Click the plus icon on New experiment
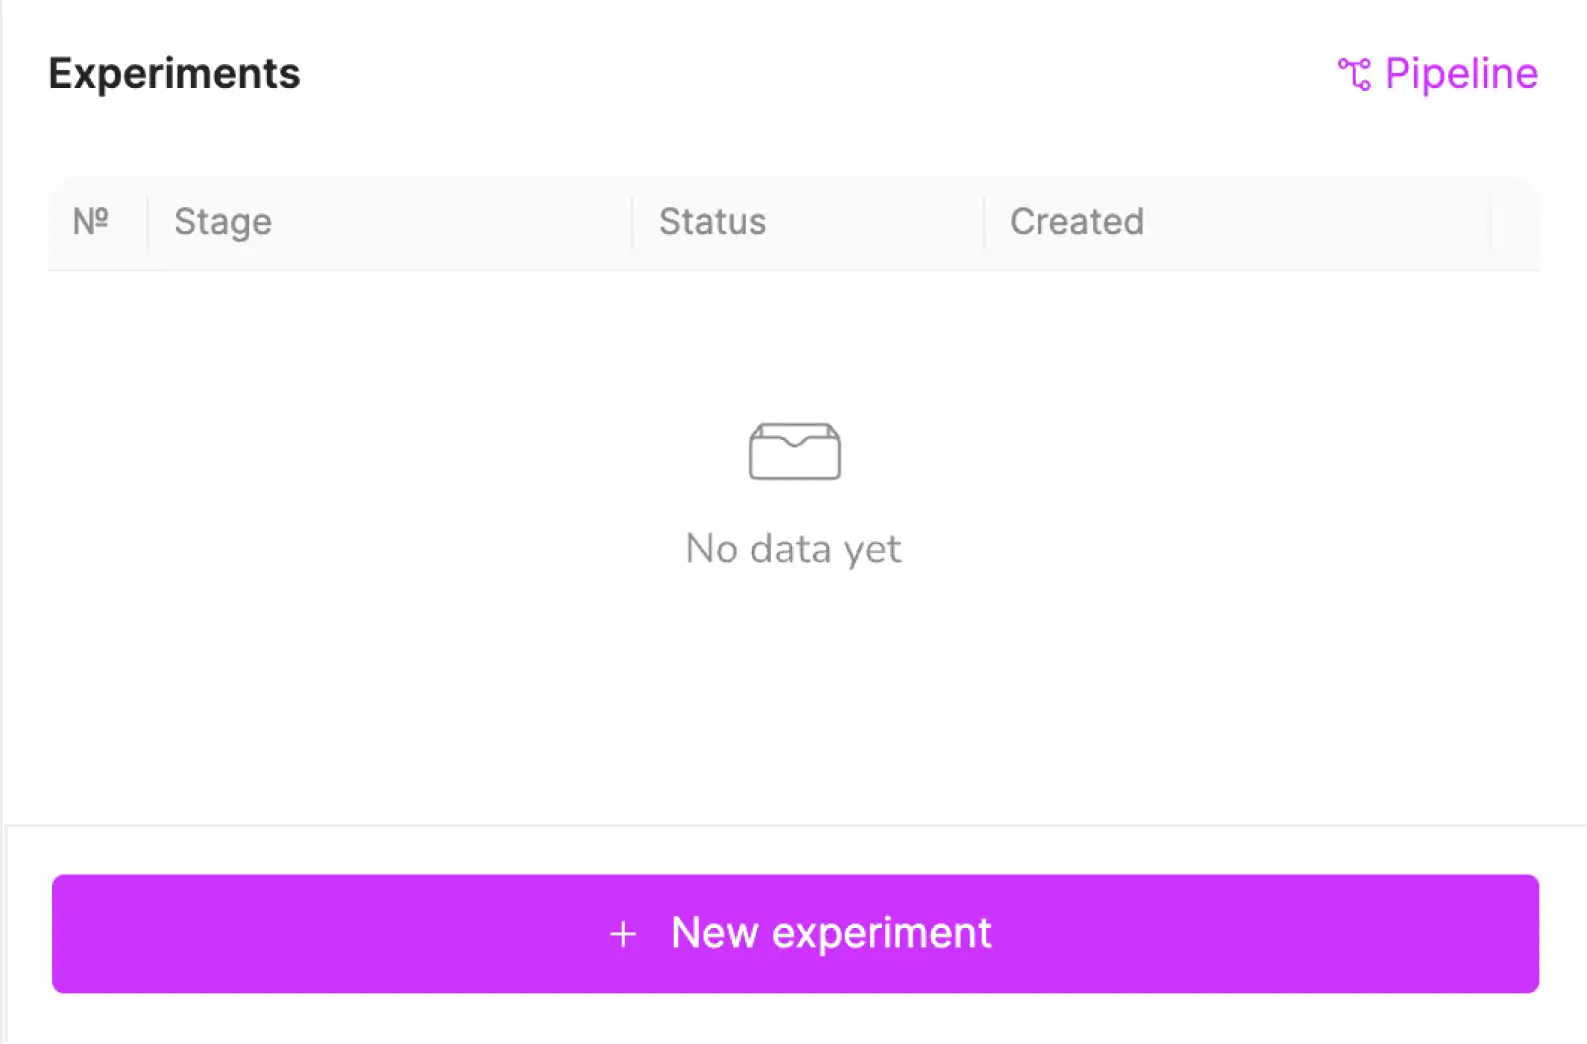This screenshot has width=1587, height=1044. pos(623,934)
